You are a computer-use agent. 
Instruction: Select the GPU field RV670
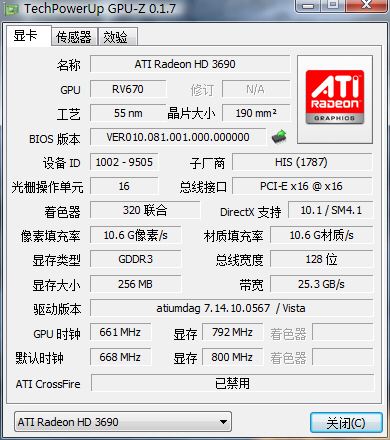pyautogui.click(x=128, y=89)
